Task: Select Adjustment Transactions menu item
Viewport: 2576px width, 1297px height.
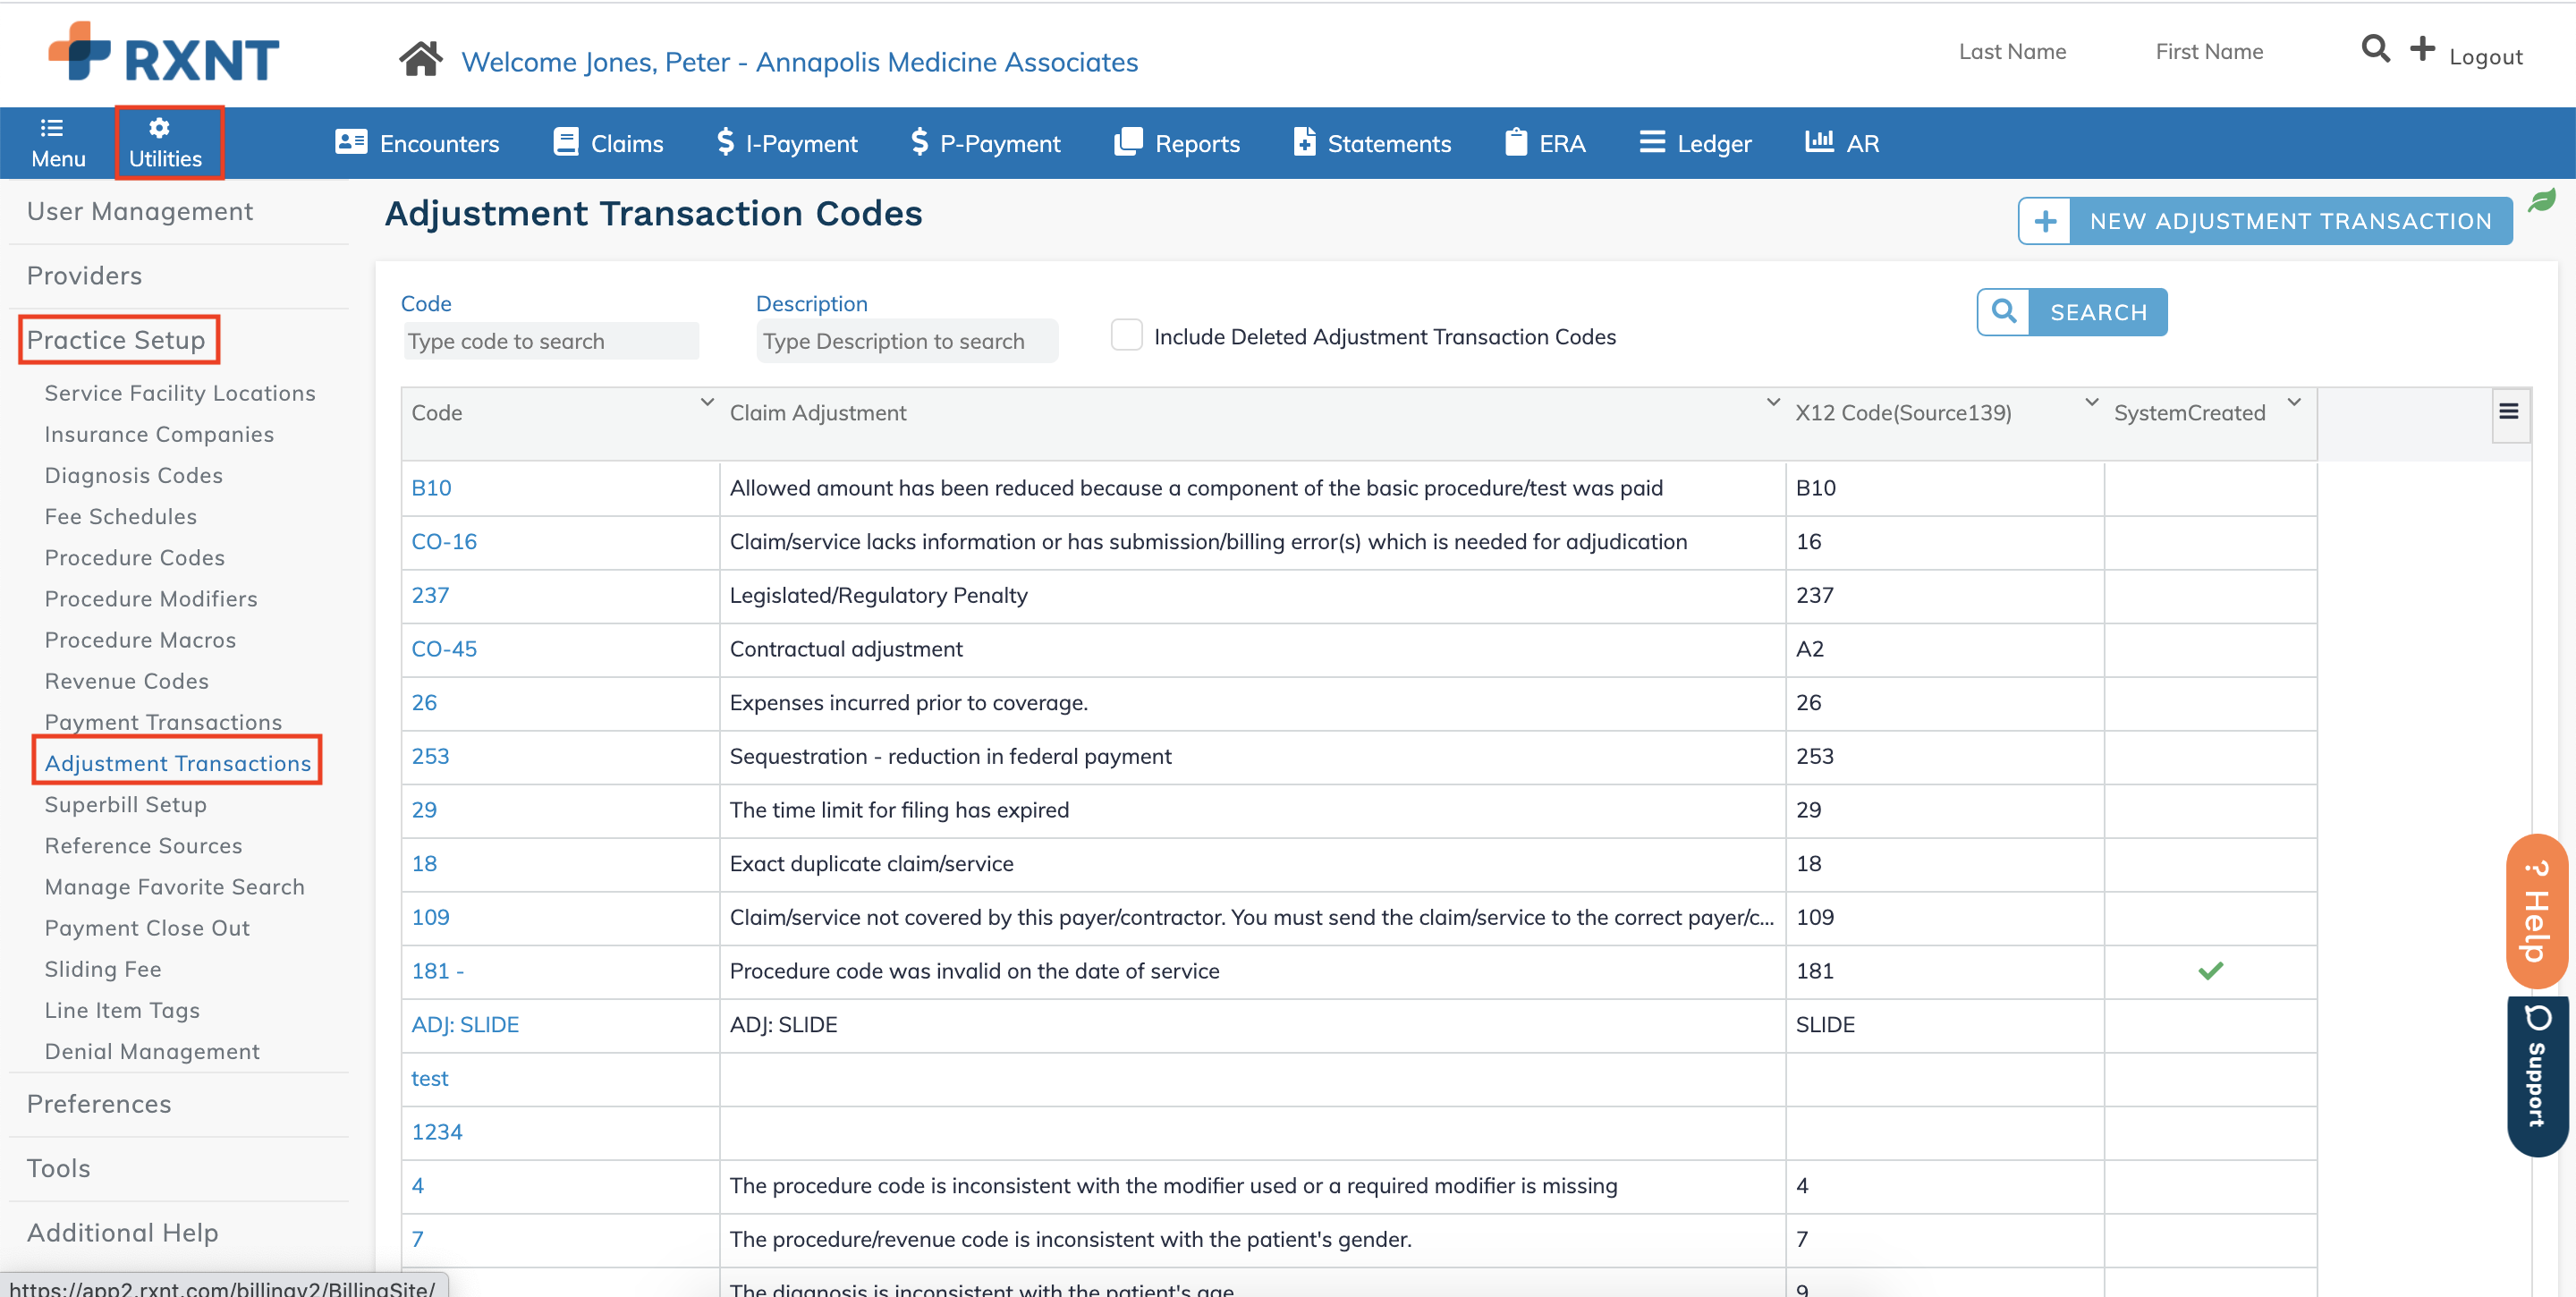Action: click(178, 763)
